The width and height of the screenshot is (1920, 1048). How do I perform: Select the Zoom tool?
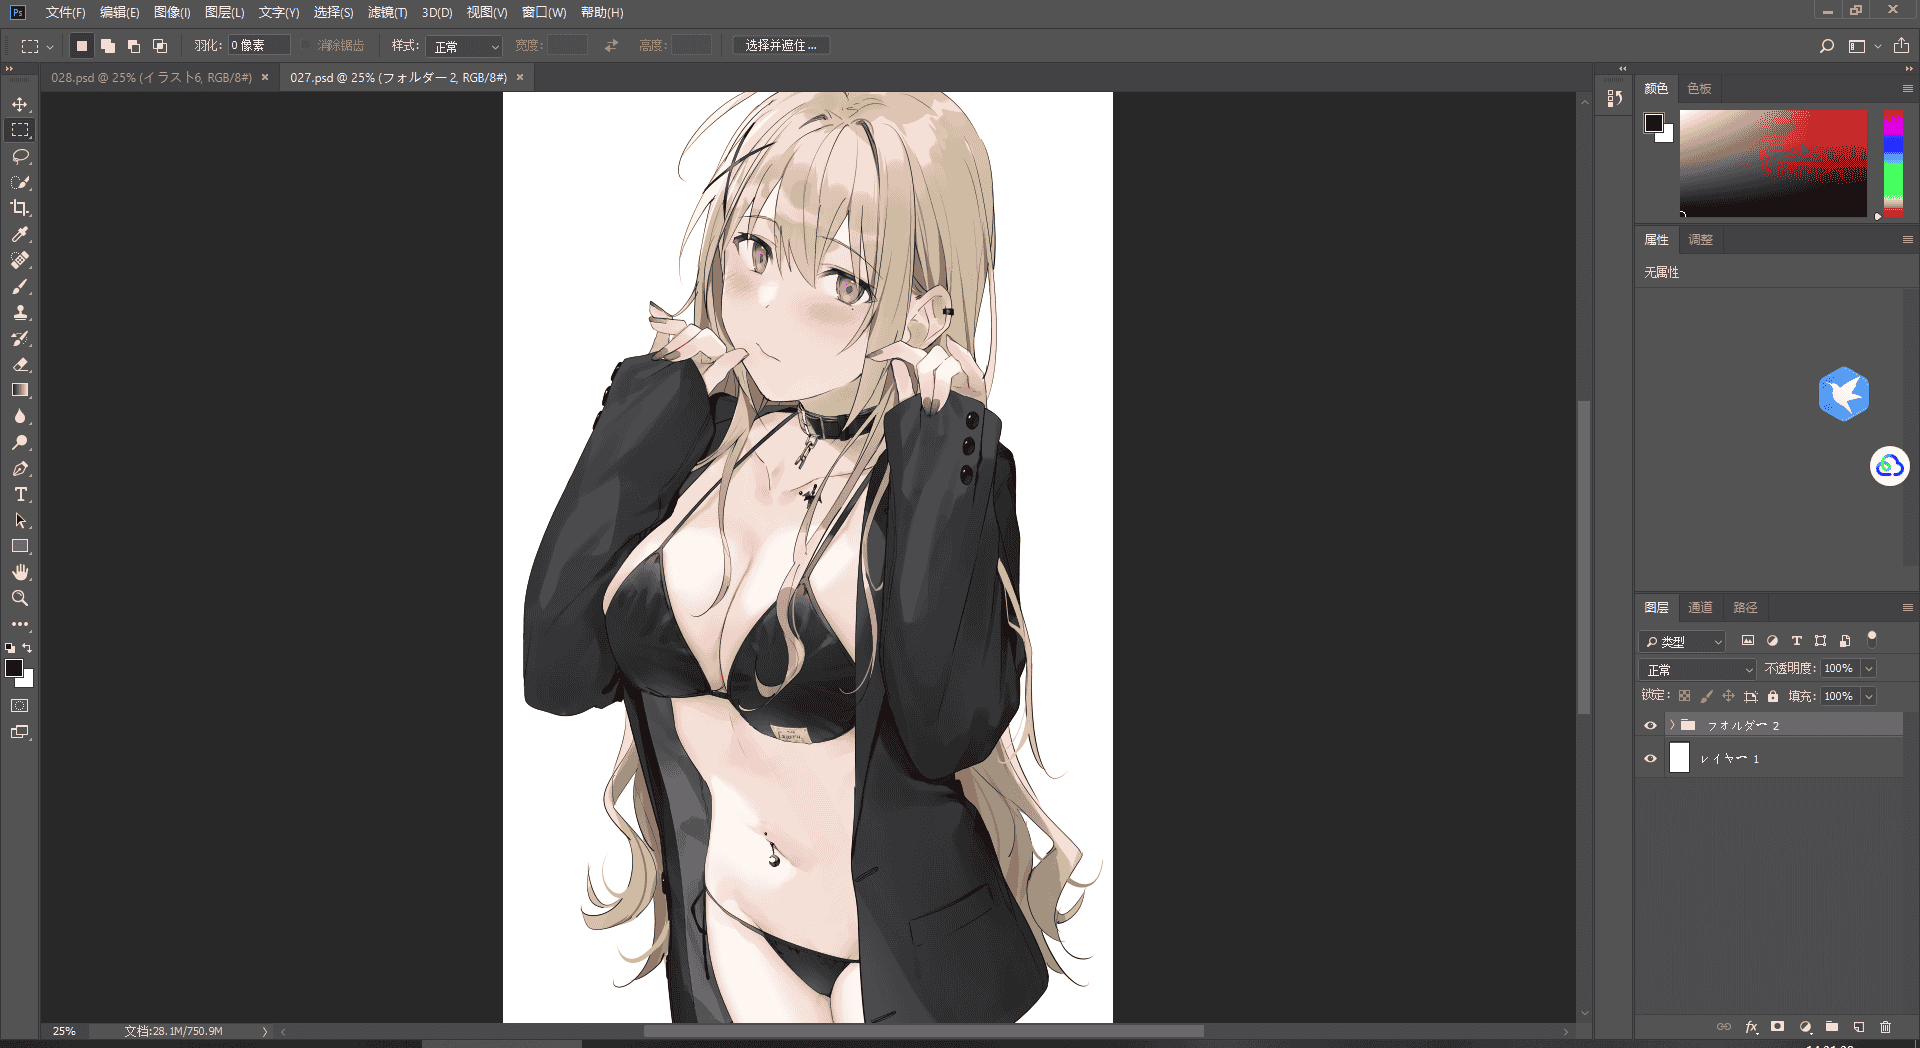(x=20, y=598)
